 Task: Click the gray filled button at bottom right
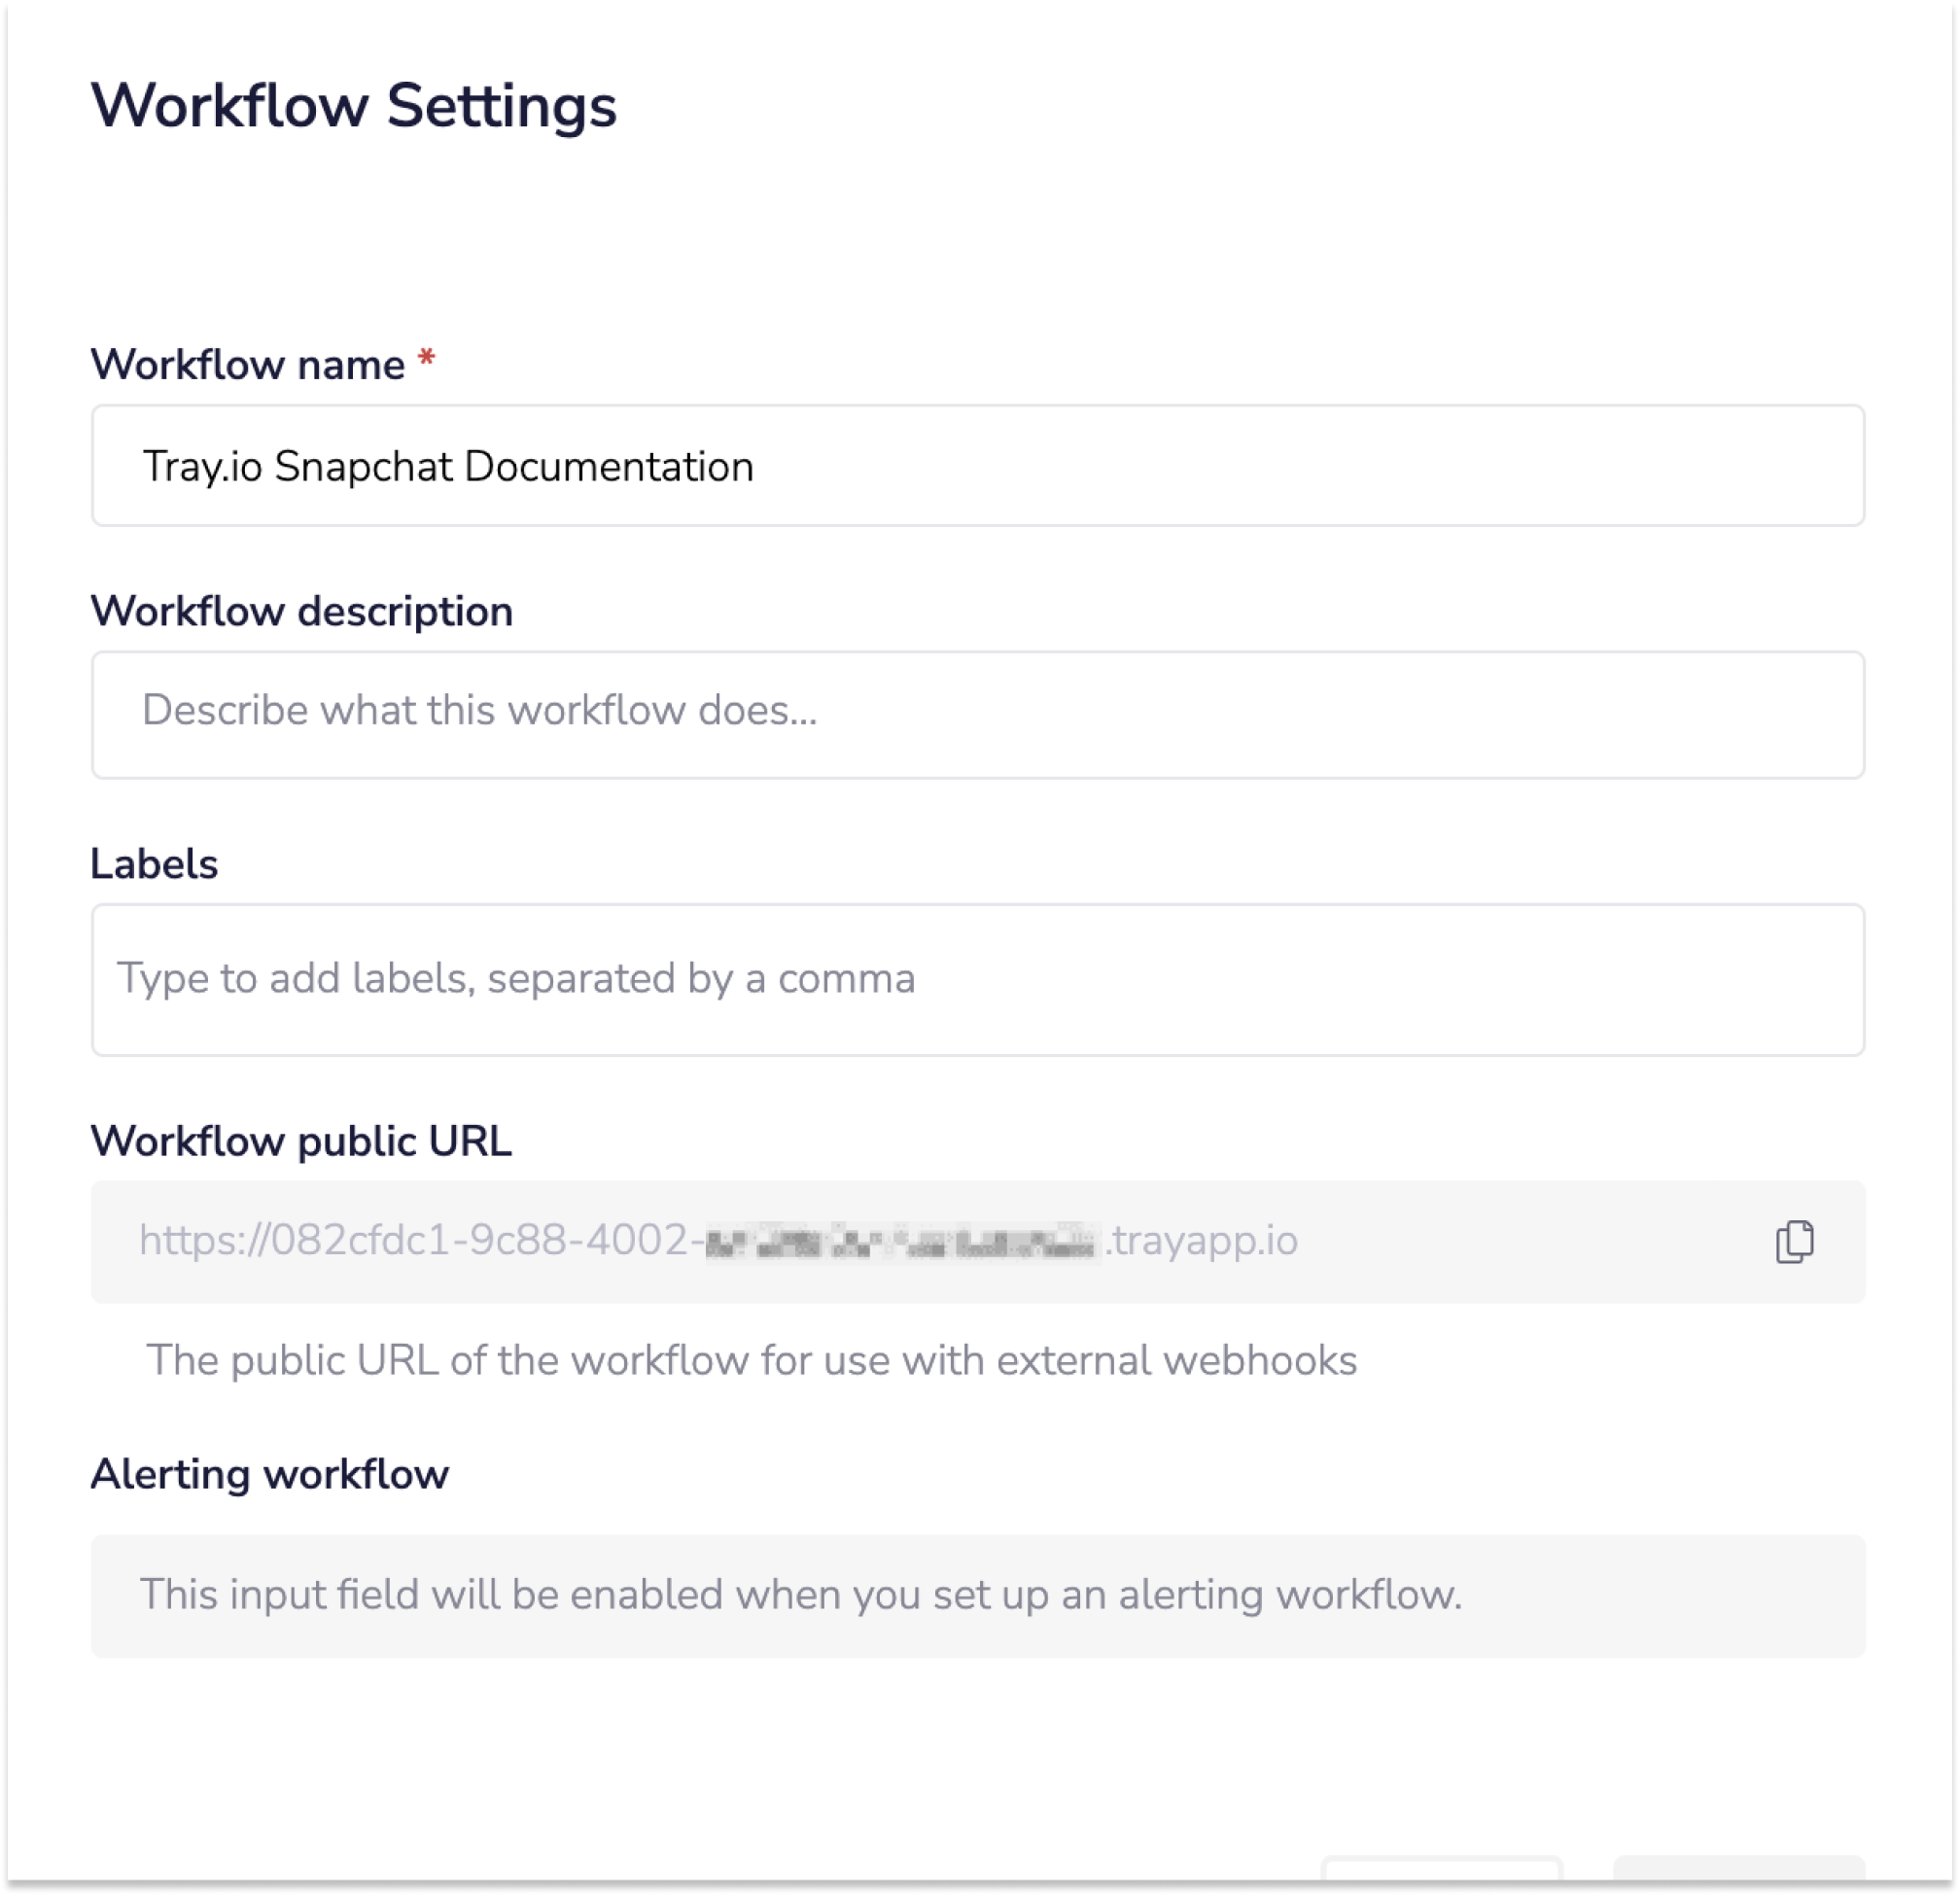[1738, 1869]
